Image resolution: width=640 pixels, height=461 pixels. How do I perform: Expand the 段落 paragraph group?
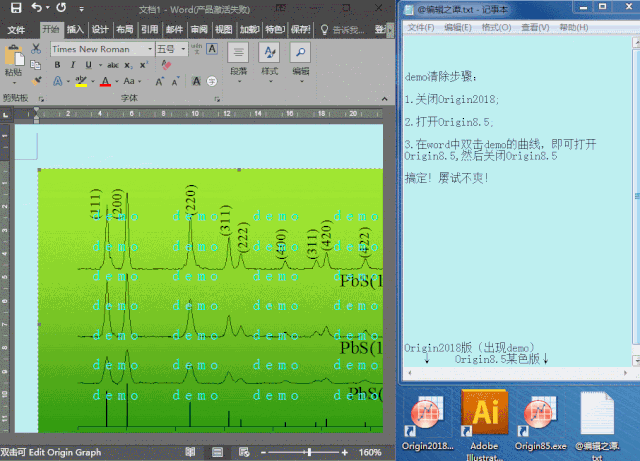point(238,62)
